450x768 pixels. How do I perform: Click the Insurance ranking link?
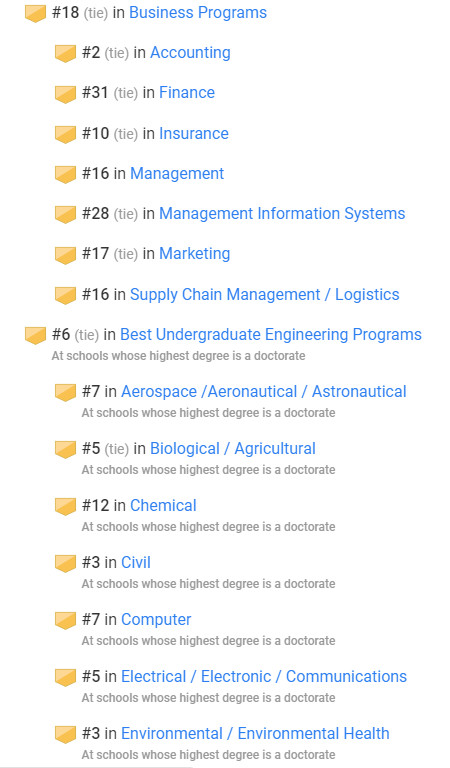click(194, 133)
